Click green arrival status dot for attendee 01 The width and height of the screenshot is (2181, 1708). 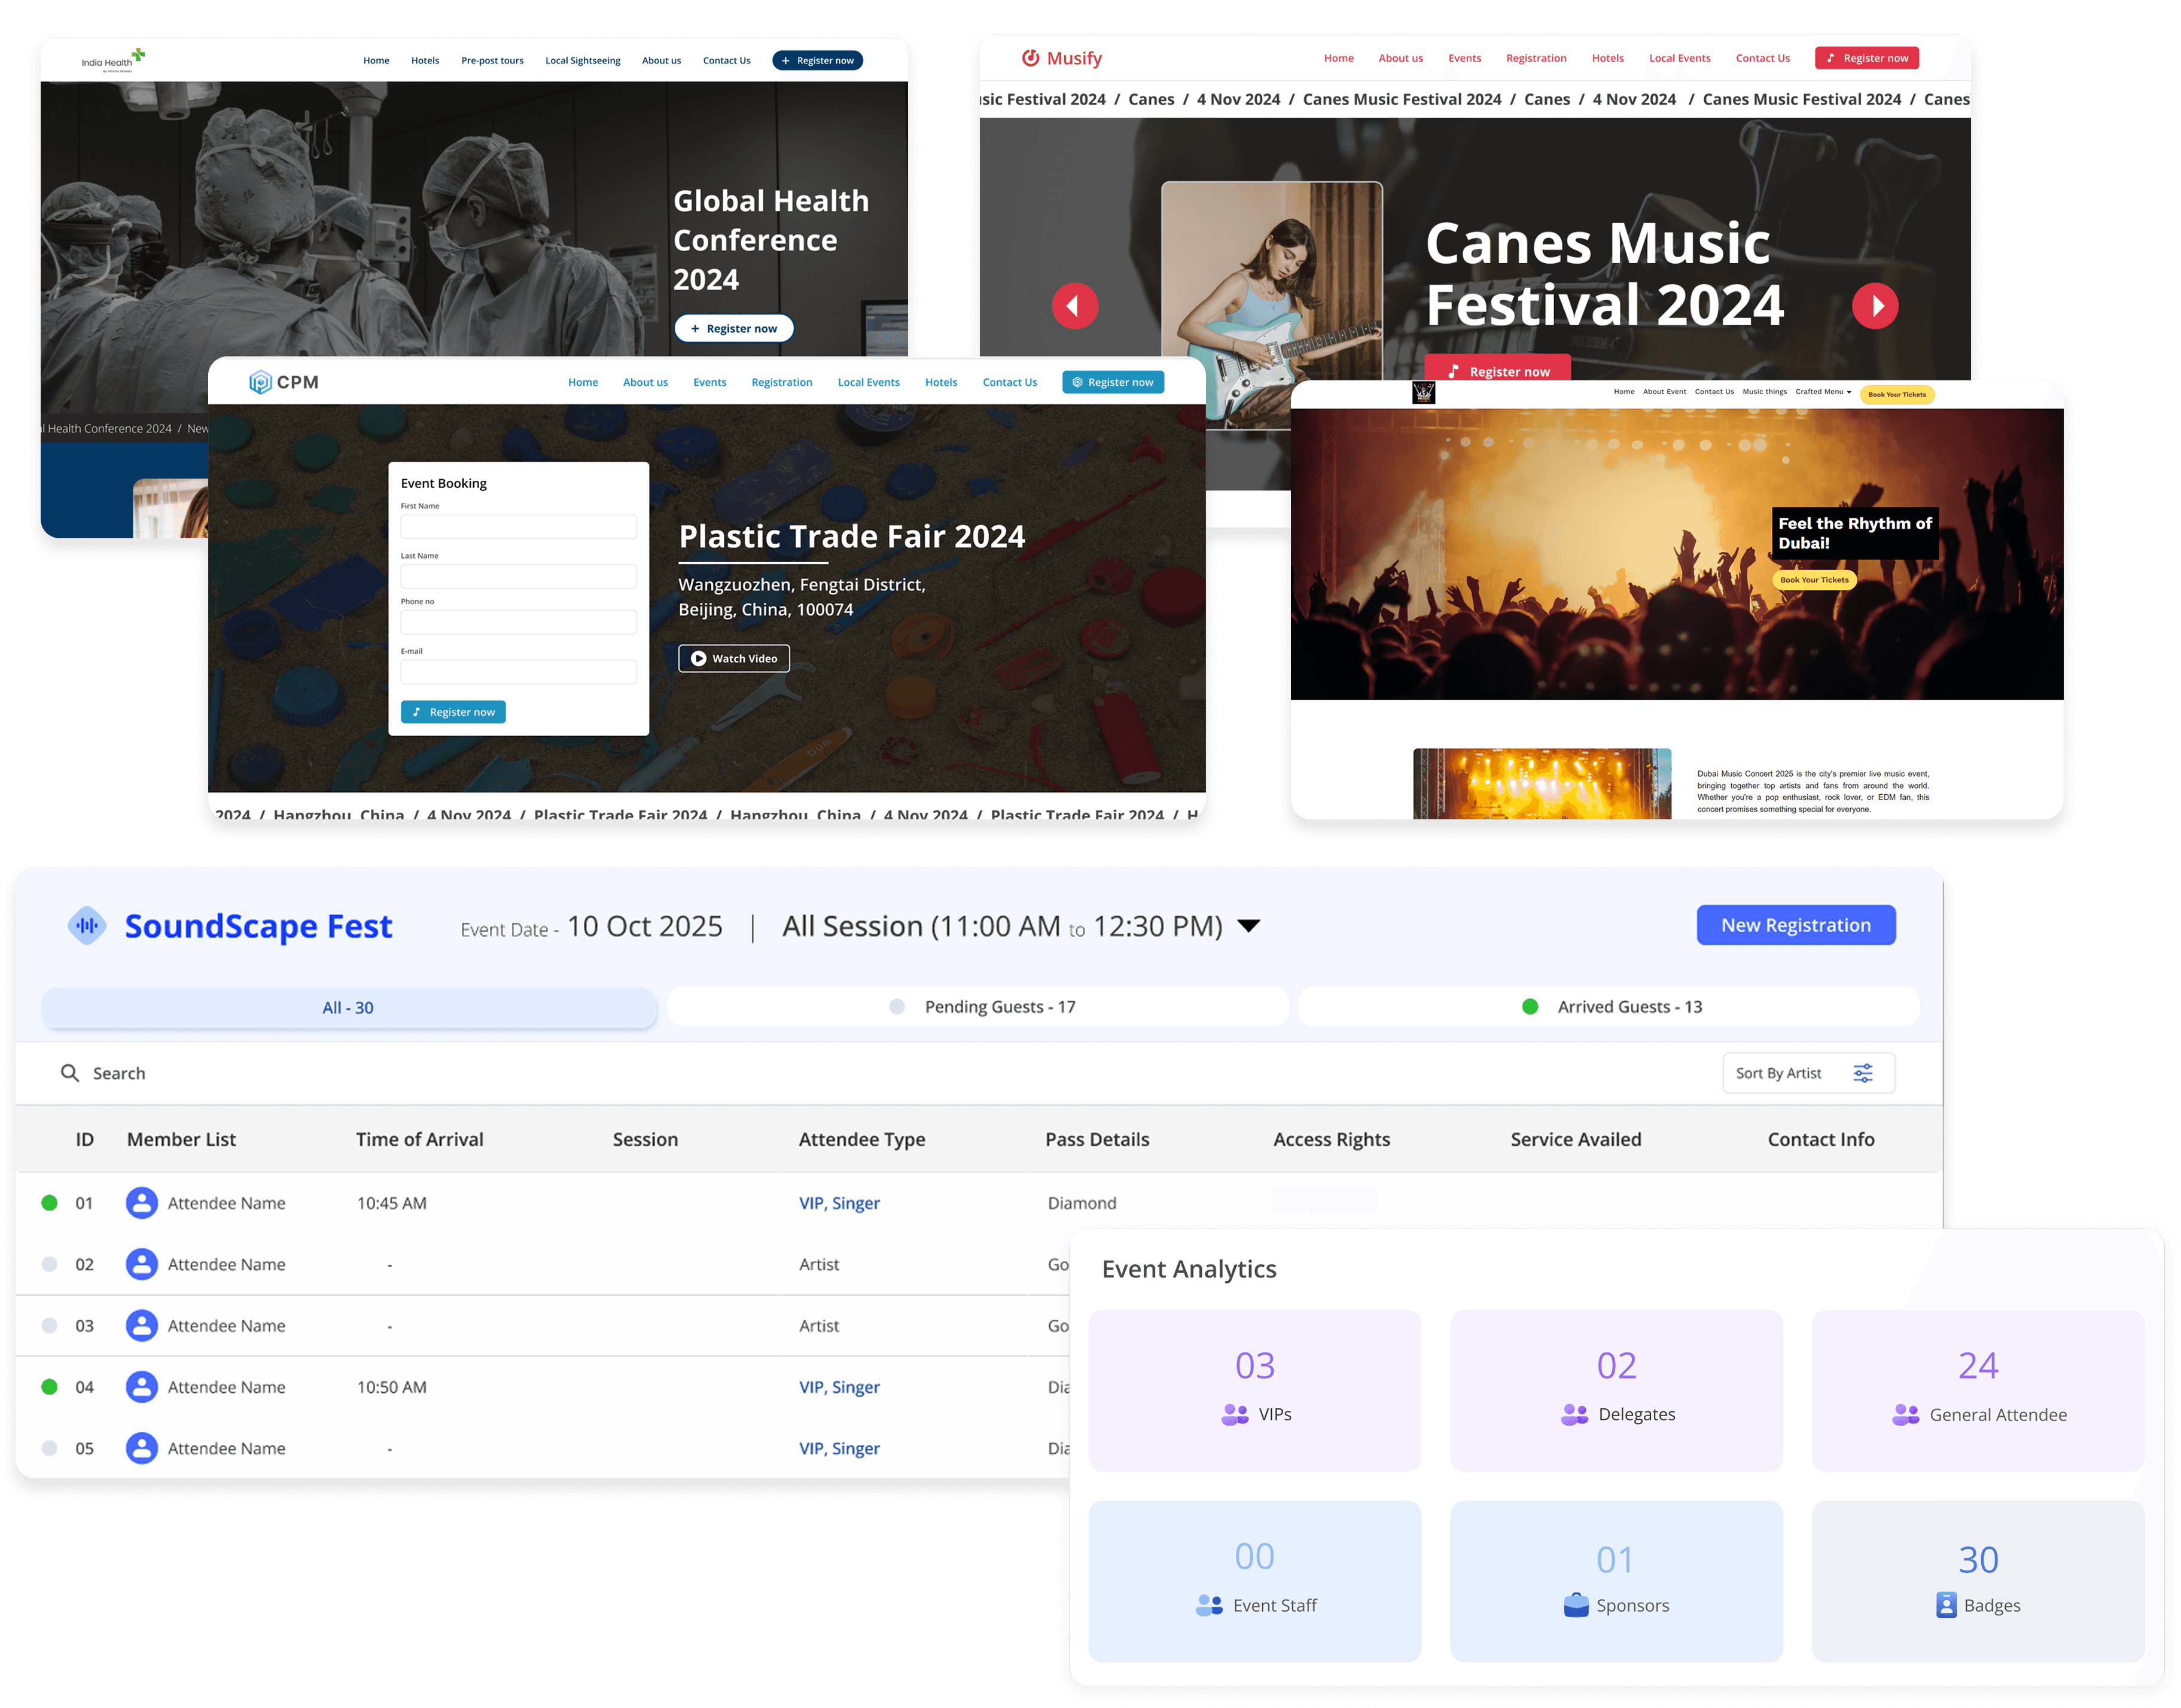pos(49,1203)
